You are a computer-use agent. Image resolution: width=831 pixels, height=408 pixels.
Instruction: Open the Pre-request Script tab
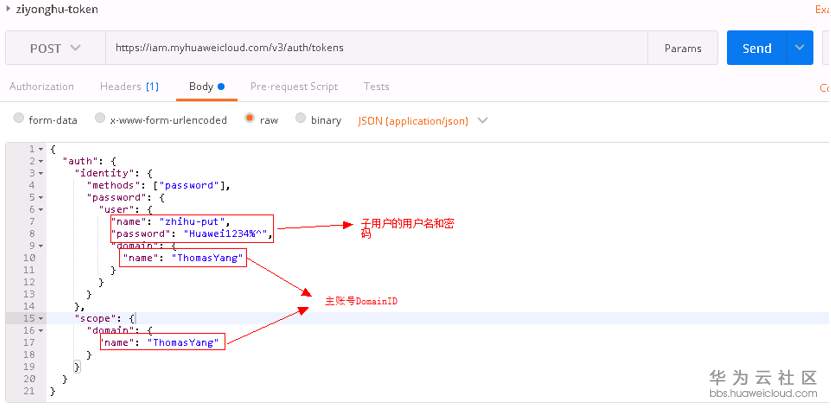tap(294, 86)
